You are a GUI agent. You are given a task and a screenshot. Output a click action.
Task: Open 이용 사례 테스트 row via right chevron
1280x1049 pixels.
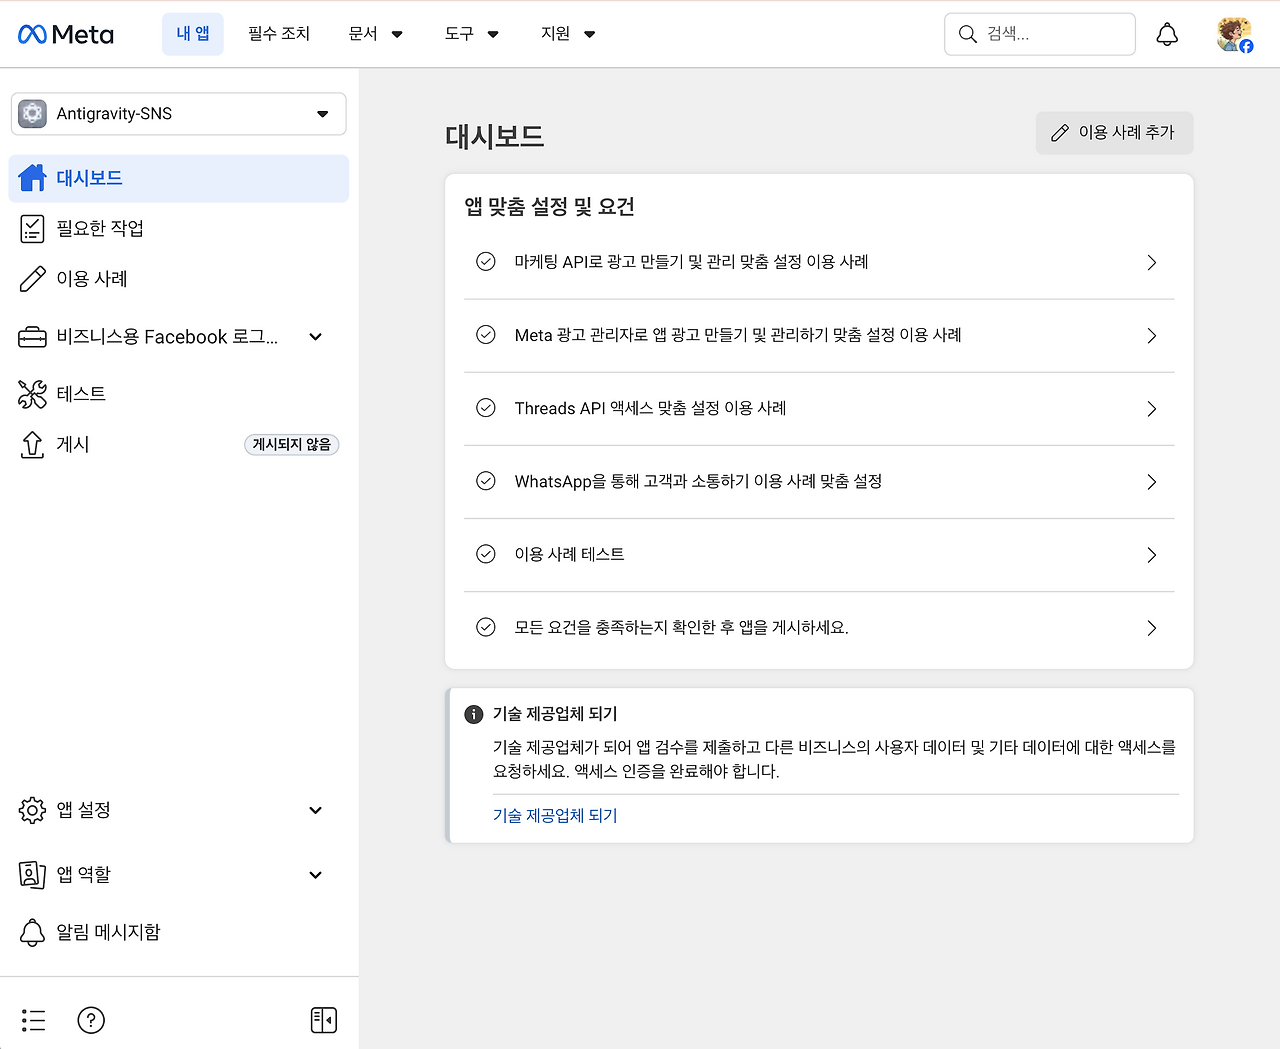point(1152,554)
